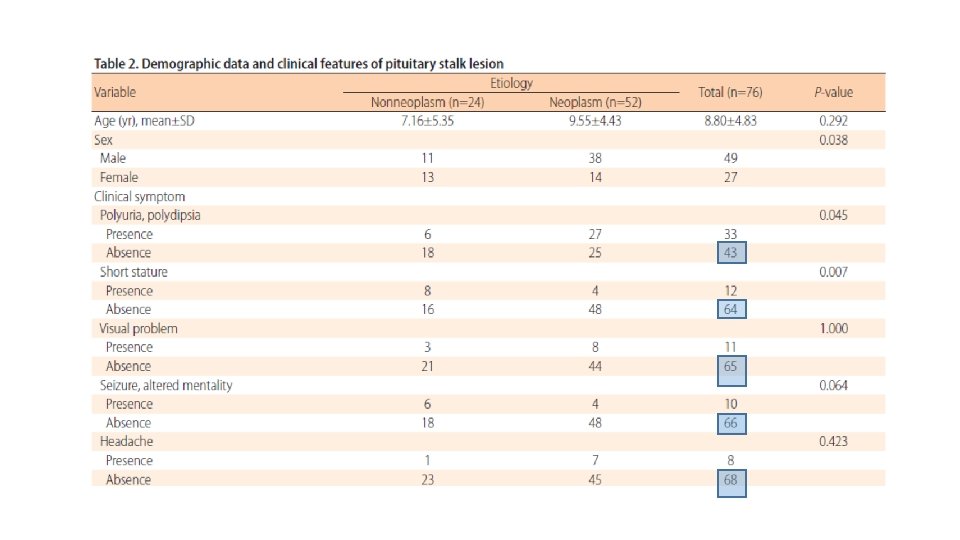Click the Sex P-value 0.038
The height and width of the screenshot is (540, 960).
(x=833, y=140)
